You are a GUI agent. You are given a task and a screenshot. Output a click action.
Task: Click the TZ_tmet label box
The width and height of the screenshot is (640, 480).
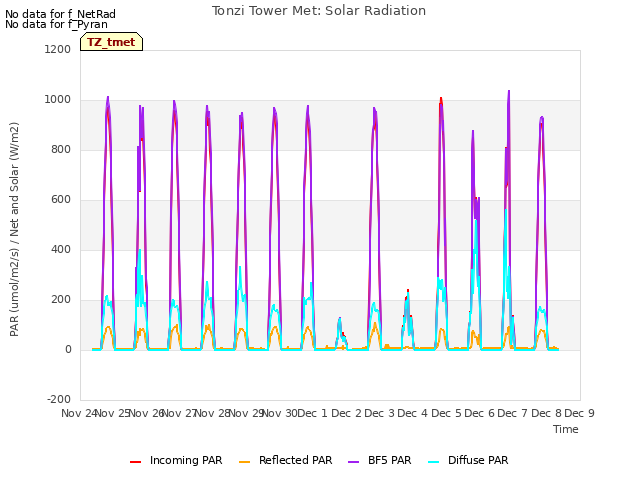point(111,42)
